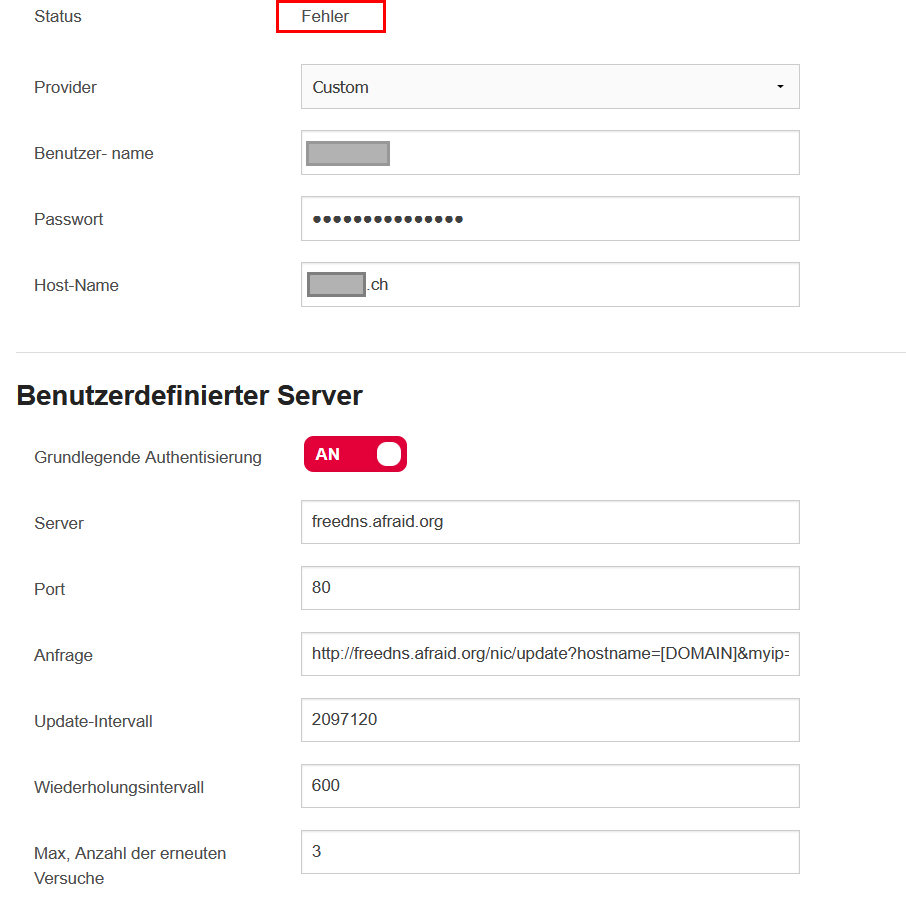The image size is (906, 916).
Task: Click the Provider label
Action: point(65,87)
